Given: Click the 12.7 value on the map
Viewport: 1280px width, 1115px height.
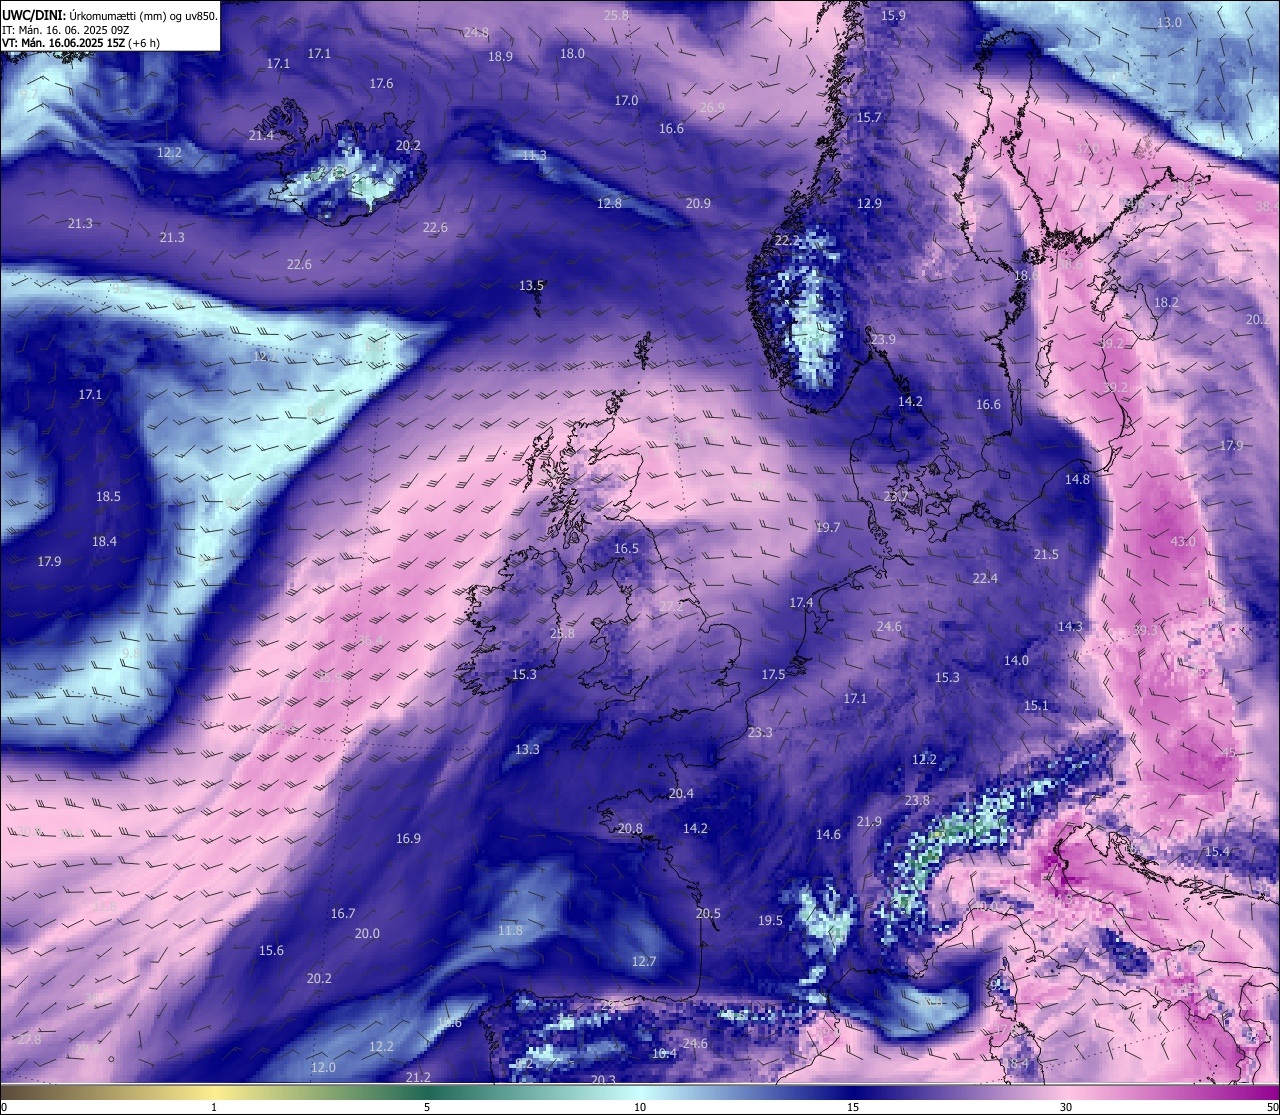Looking at the screenshot, I should pos(644,961).
